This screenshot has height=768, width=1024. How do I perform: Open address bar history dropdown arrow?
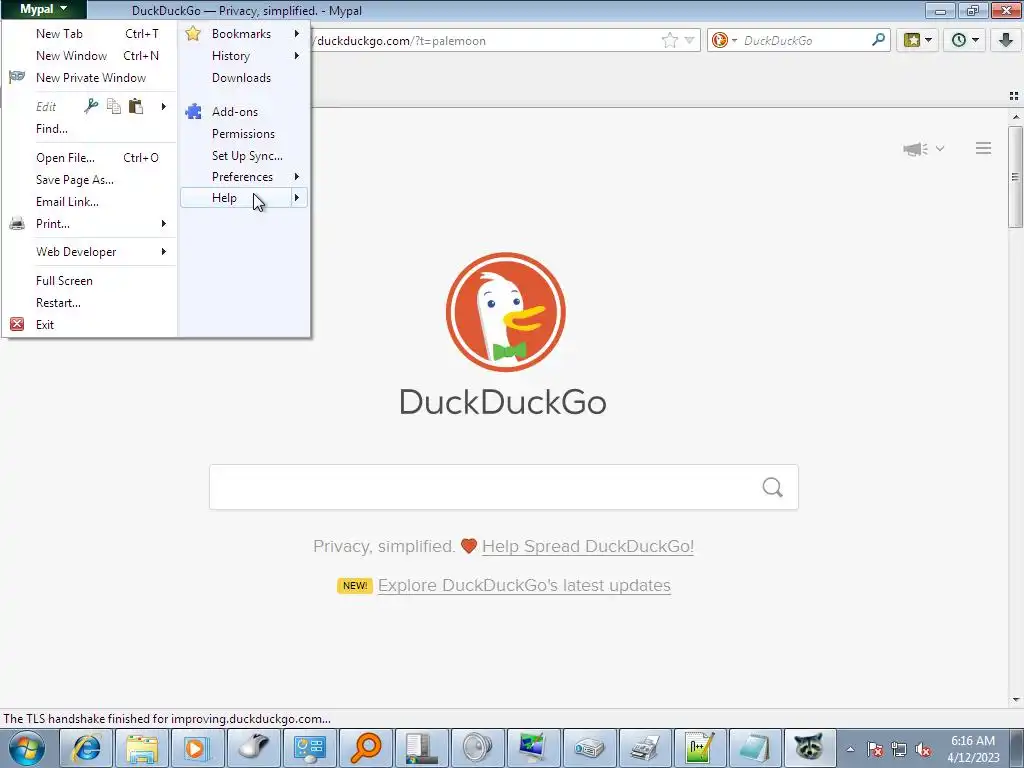click(x=689, y=40)
